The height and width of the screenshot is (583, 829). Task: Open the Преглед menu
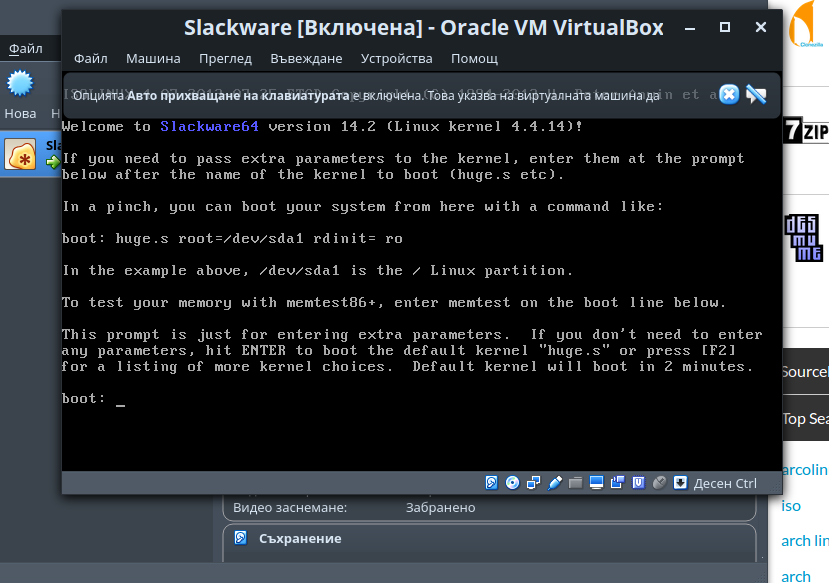[x=225, y=58]
